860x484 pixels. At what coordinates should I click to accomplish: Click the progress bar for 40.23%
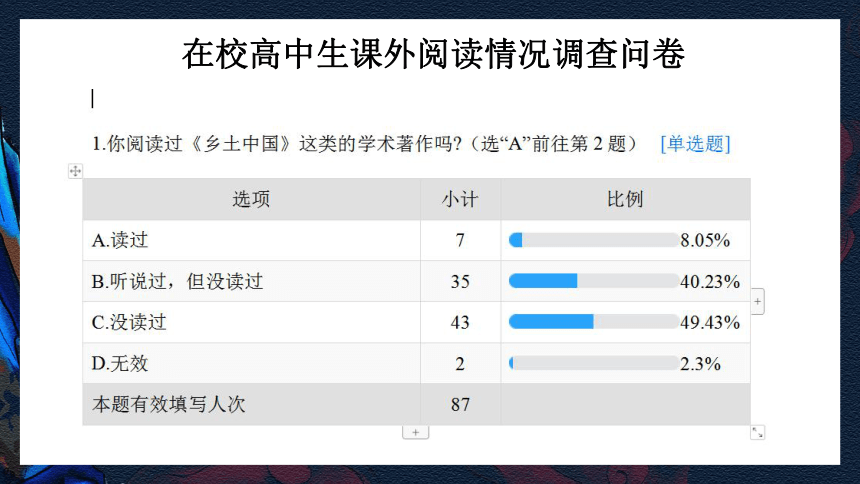coord(594,281)
